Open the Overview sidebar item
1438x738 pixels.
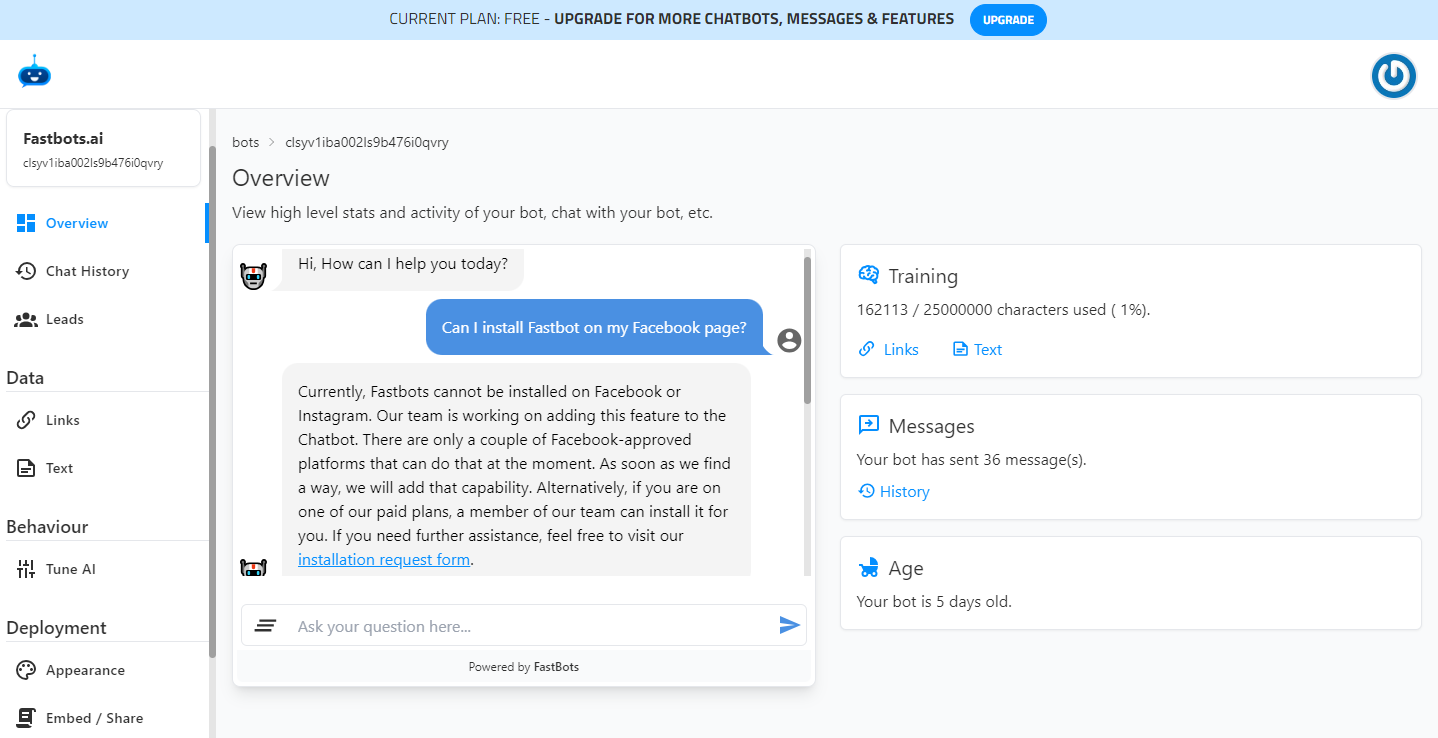(x=104, y=223)
